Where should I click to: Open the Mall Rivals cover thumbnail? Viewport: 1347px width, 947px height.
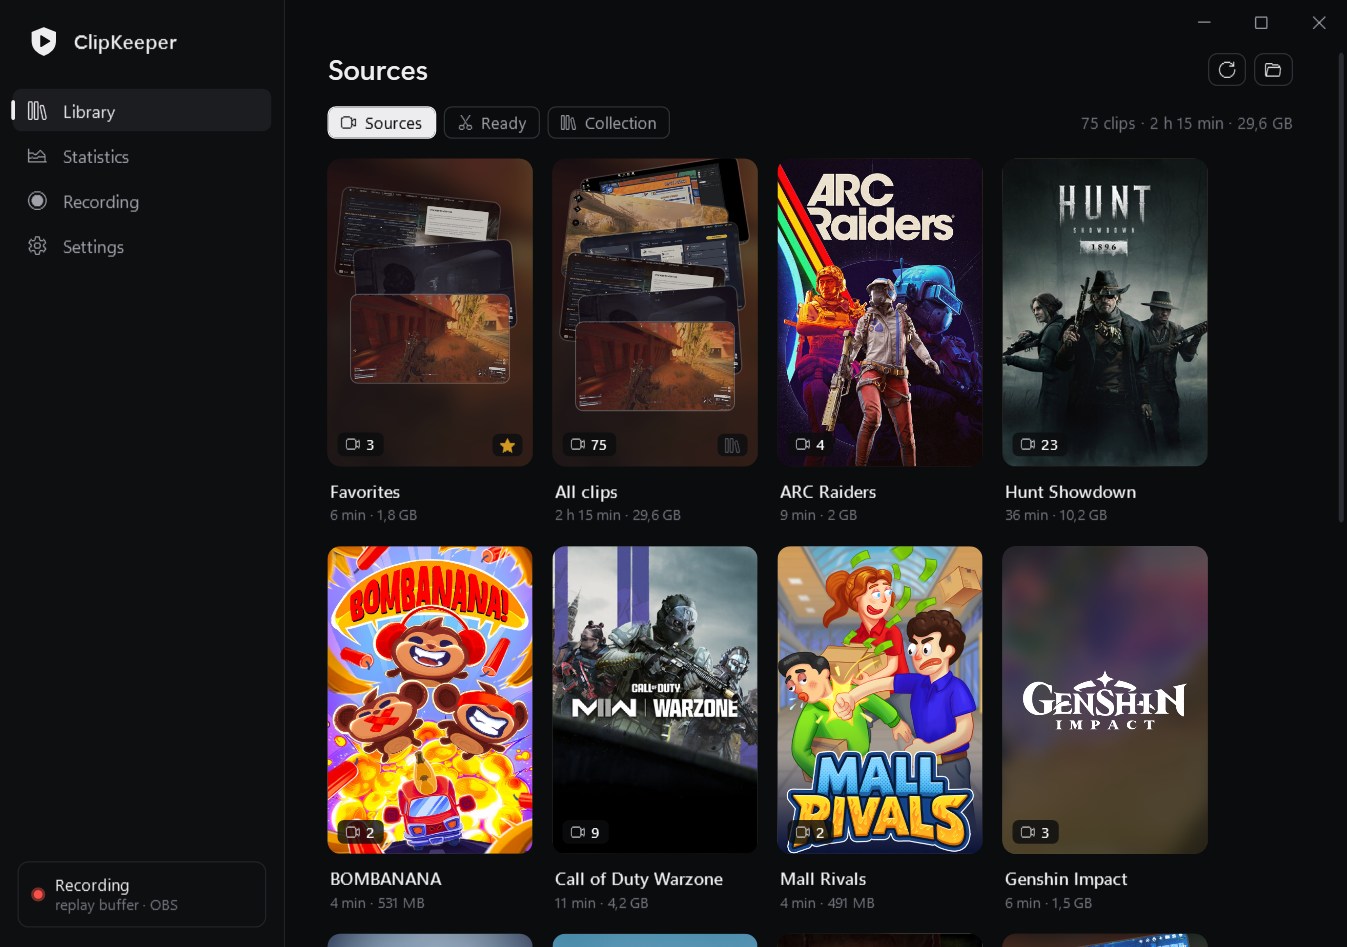[x=880, y=700]
